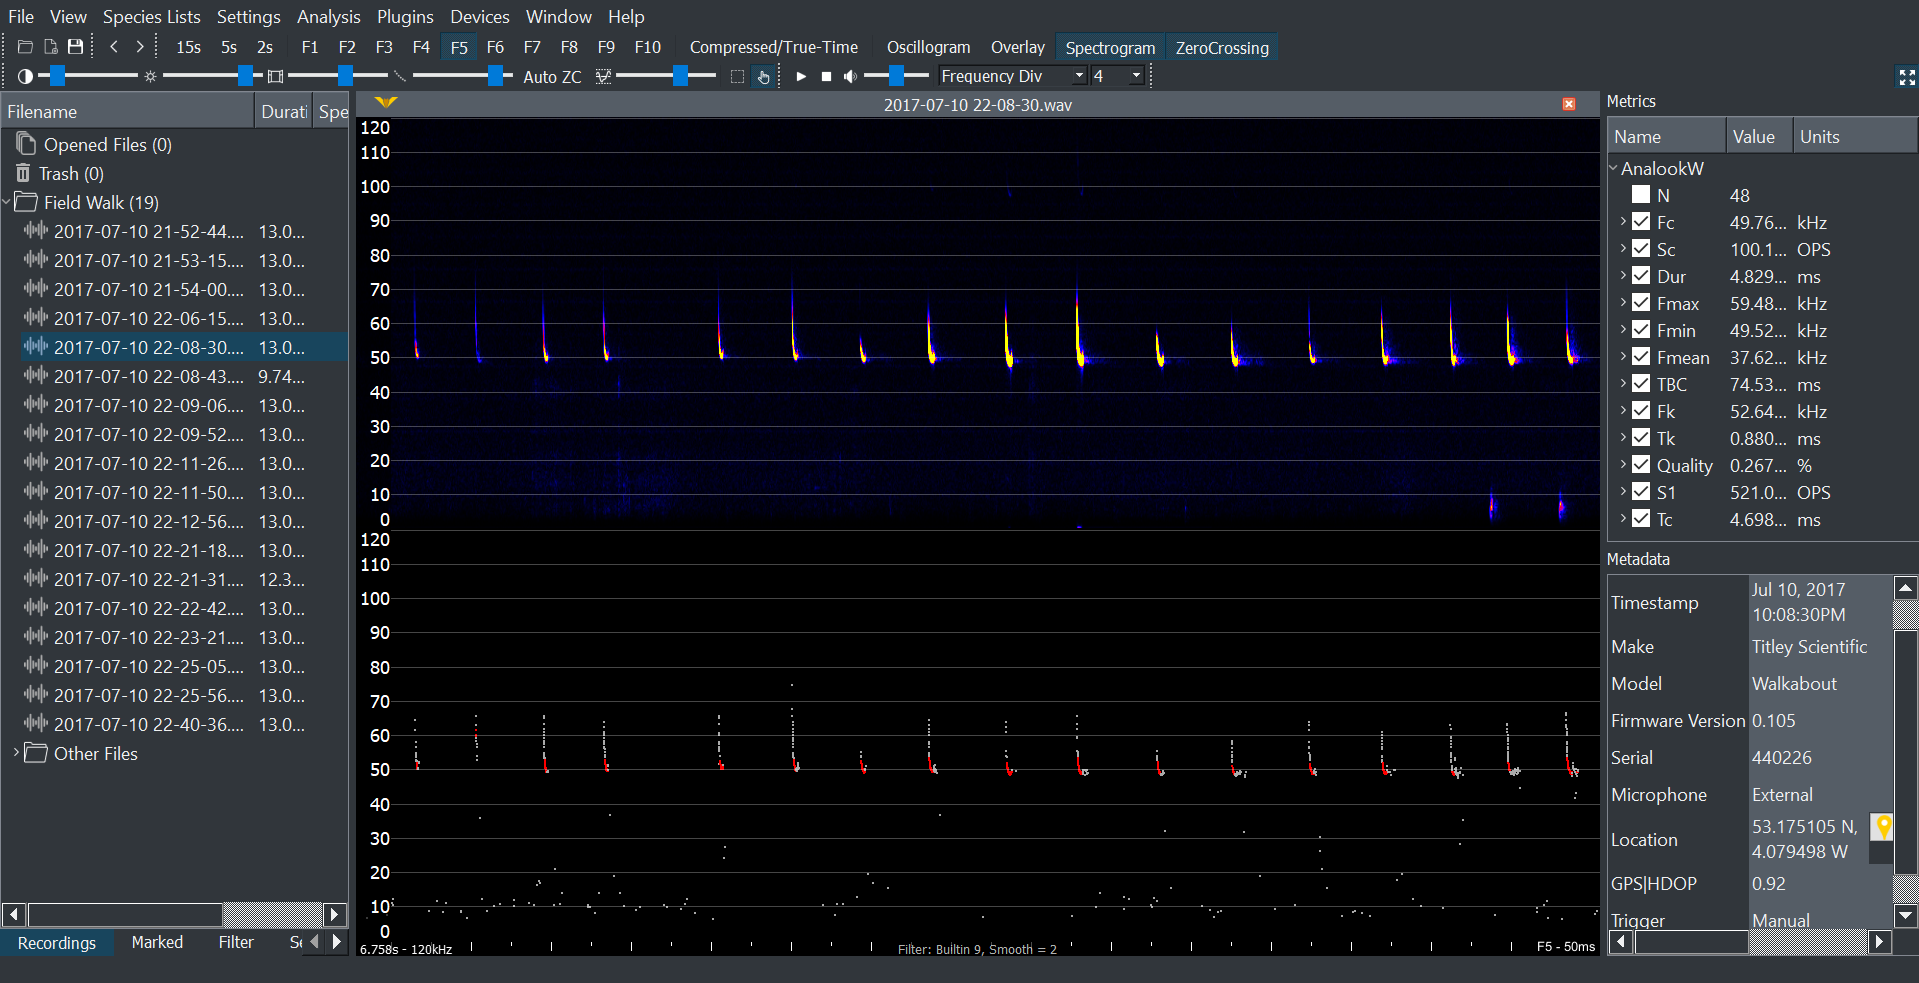Click the Compressed/True-Time button
The height and width of the screenshot is (983, 1919).
pos(773,47)
